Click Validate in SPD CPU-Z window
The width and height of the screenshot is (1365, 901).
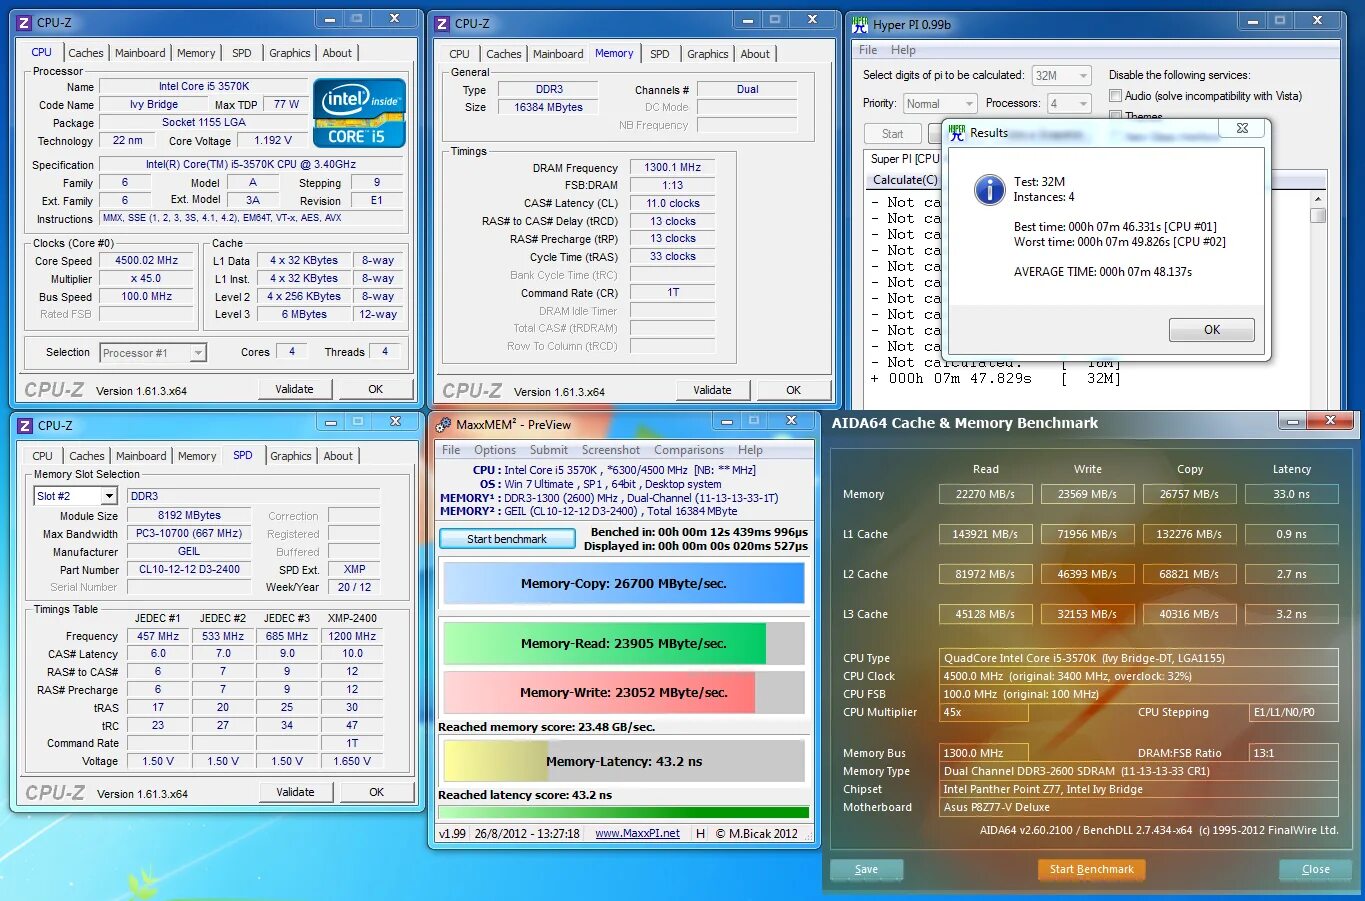click(295, 792)
